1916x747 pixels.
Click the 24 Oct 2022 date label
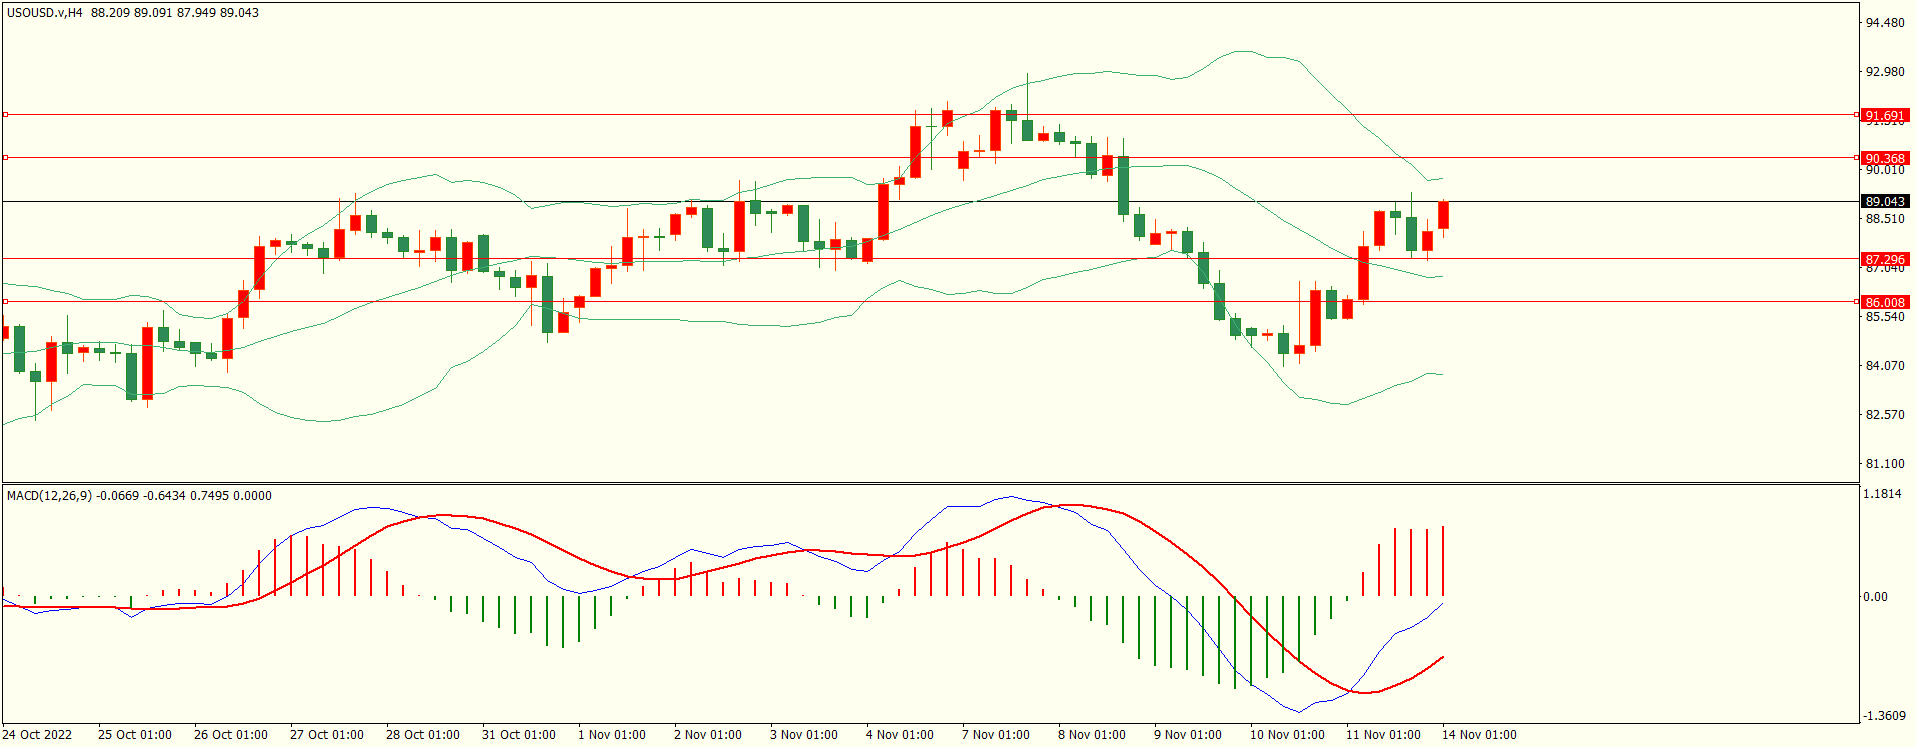pos(37,734)
